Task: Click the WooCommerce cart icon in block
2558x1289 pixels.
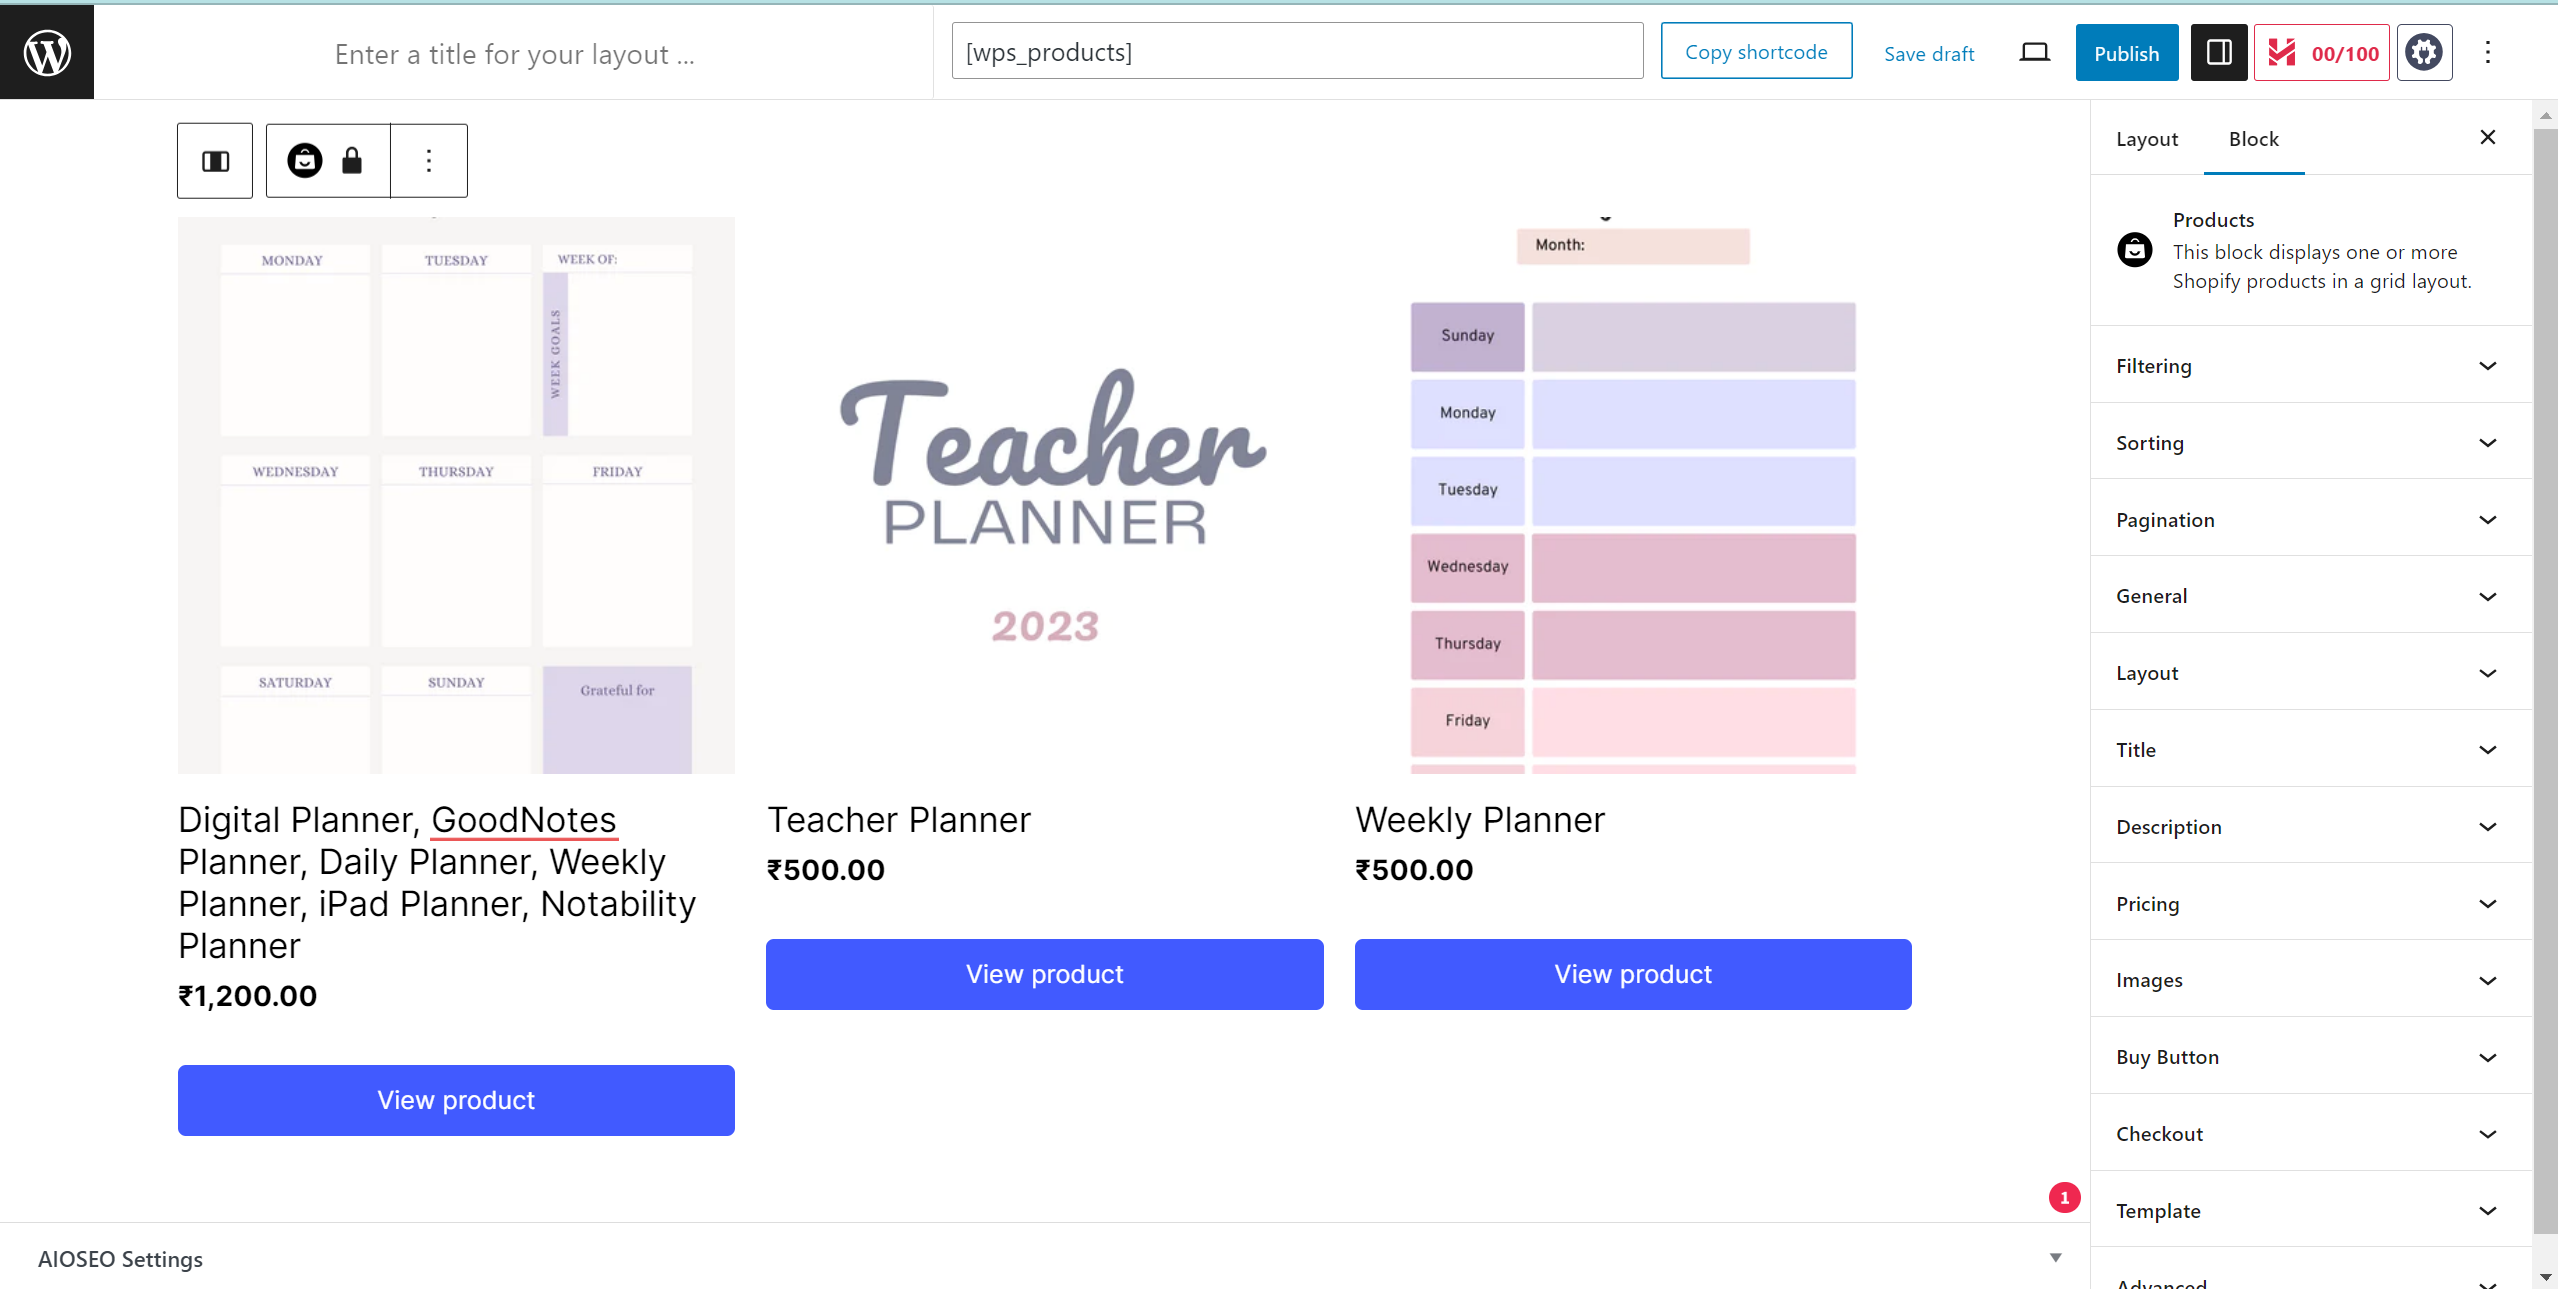Action: [x=302, y=159]
